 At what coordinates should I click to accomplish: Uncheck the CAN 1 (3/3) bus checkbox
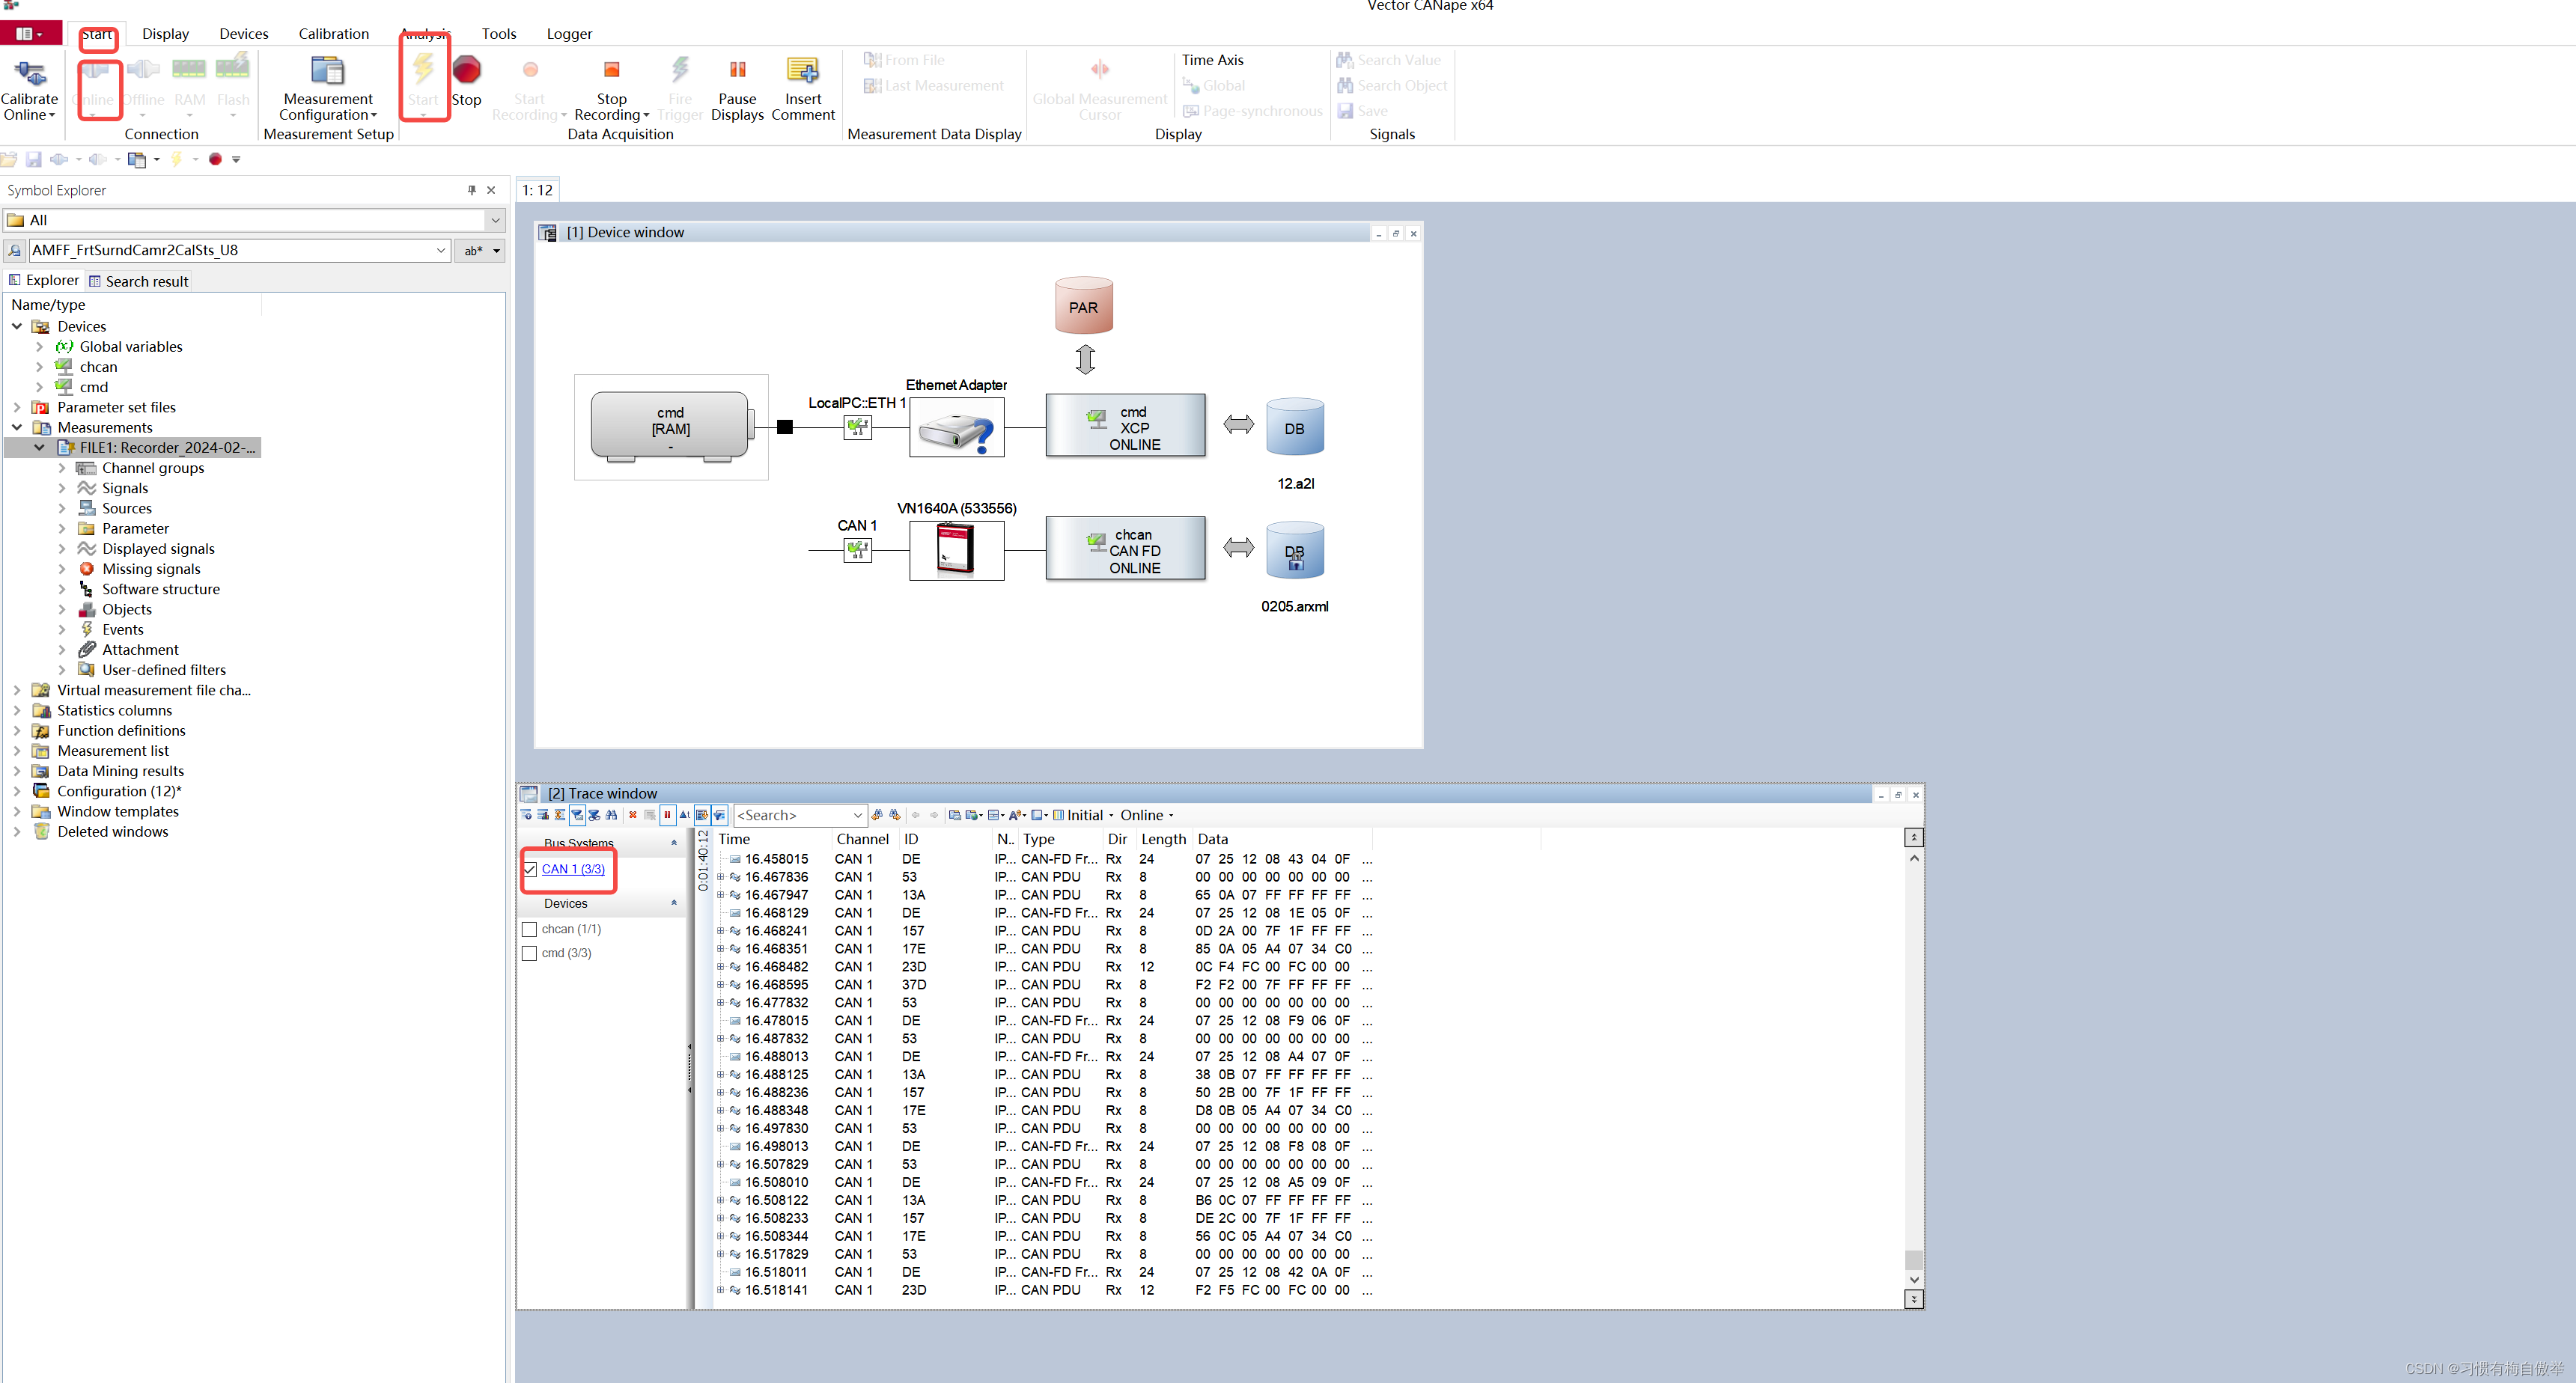pyautogui.click(x=530, y=869)
